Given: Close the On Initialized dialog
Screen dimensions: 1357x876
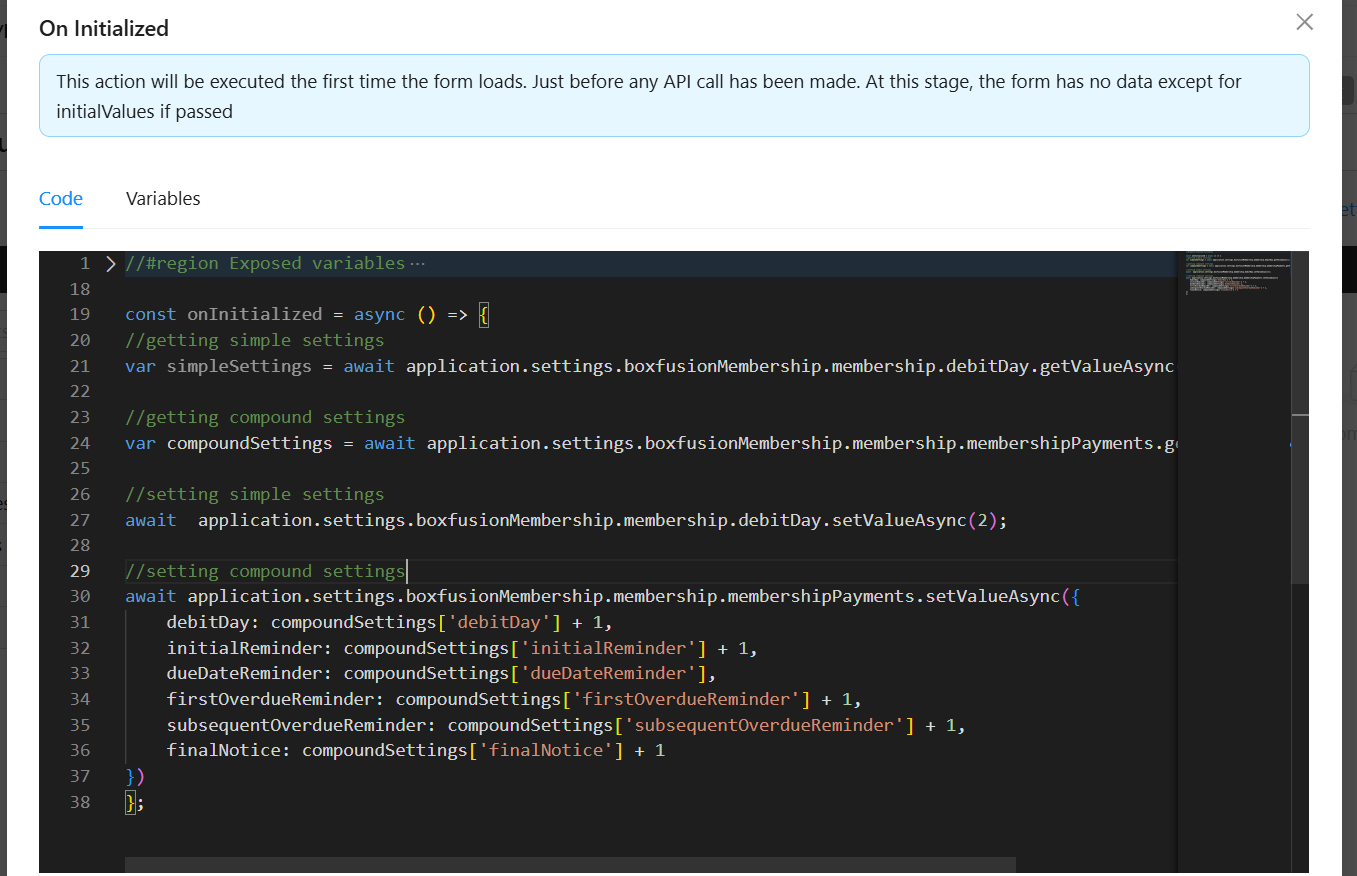Looking at the screenshot, I should (1304, 22).
